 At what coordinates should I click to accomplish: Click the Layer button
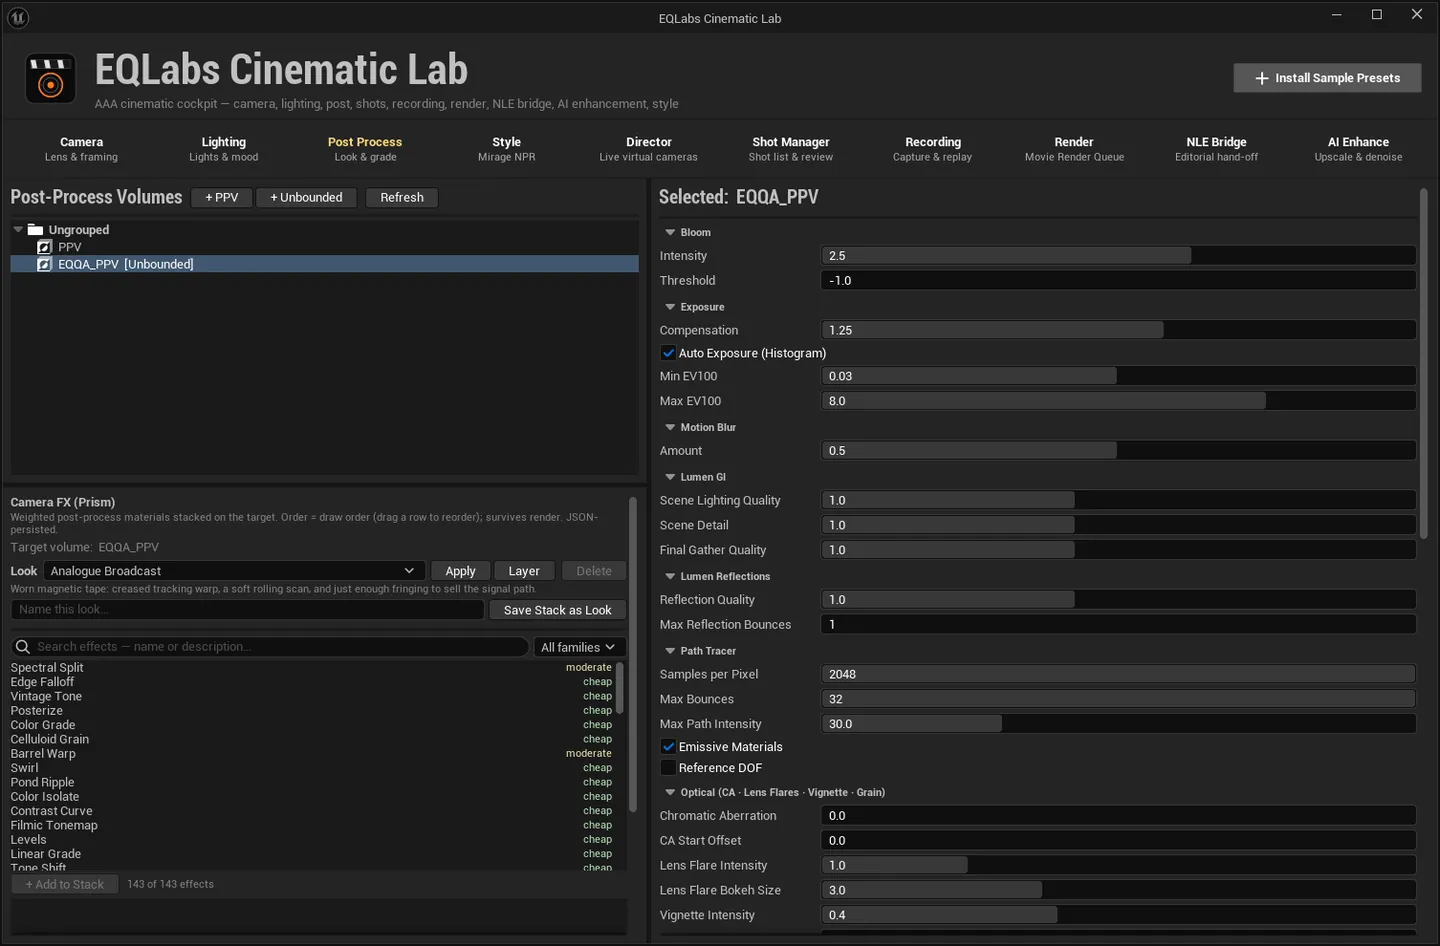click(524, 571)
